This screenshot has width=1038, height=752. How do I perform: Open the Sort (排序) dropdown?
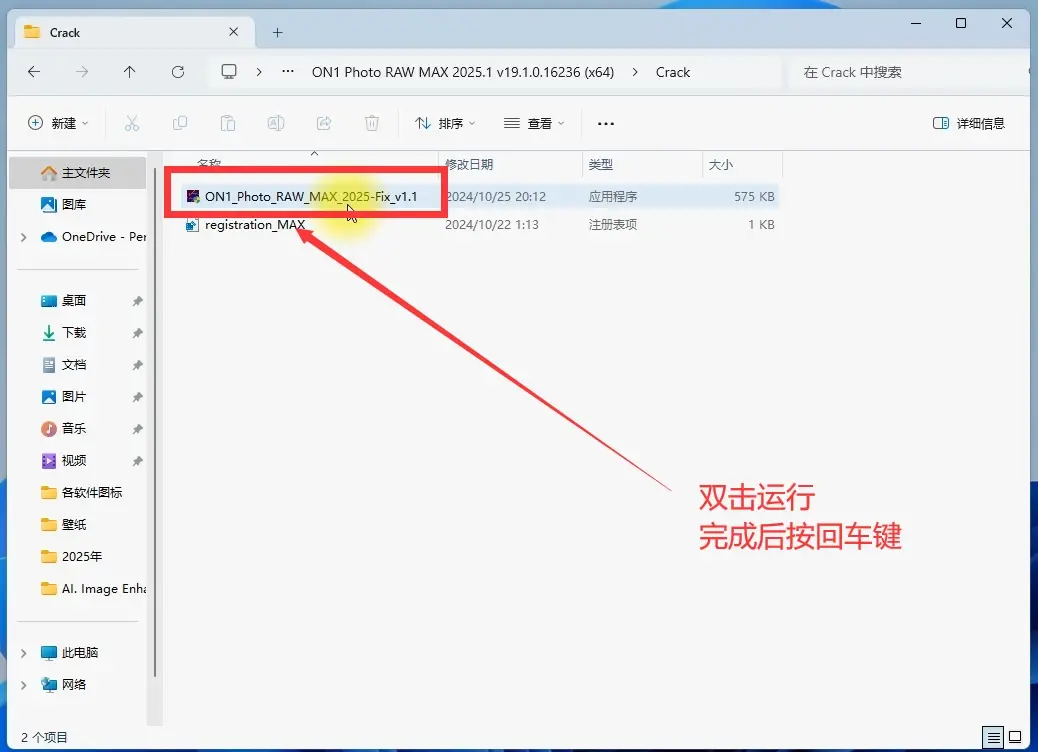(445, 123)
